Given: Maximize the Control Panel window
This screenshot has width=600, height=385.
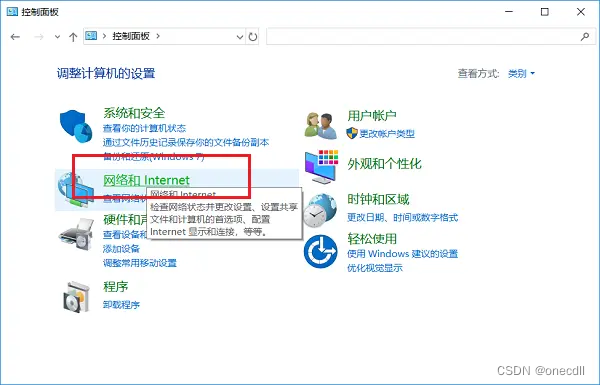Looking at the screenshot, I should click(x=545, y=12).
